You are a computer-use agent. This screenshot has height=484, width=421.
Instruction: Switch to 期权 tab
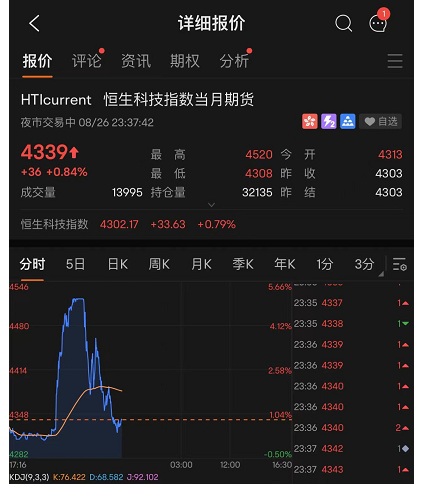[185, 61]
